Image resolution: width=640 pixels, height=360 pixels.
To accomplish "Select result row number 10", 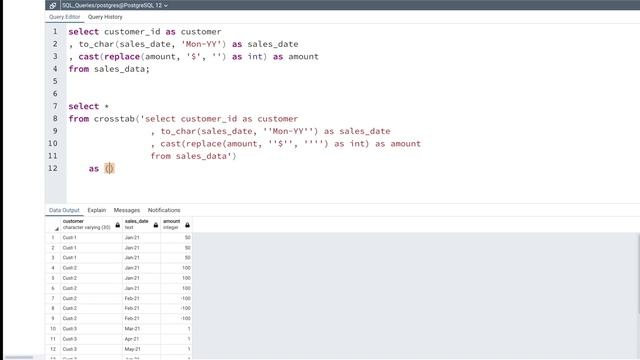I will coord(53,329).
